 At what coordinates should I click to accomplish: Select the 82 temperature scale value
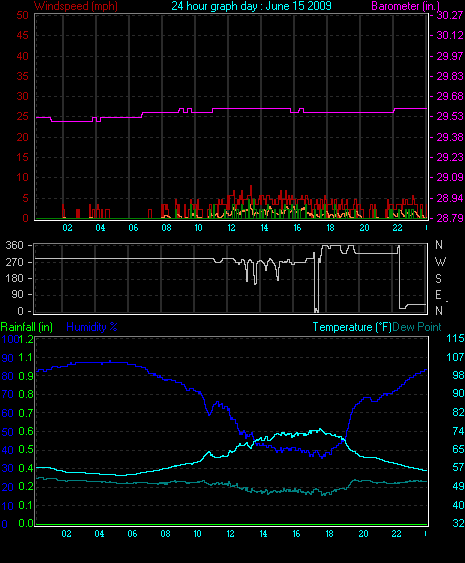458,413
